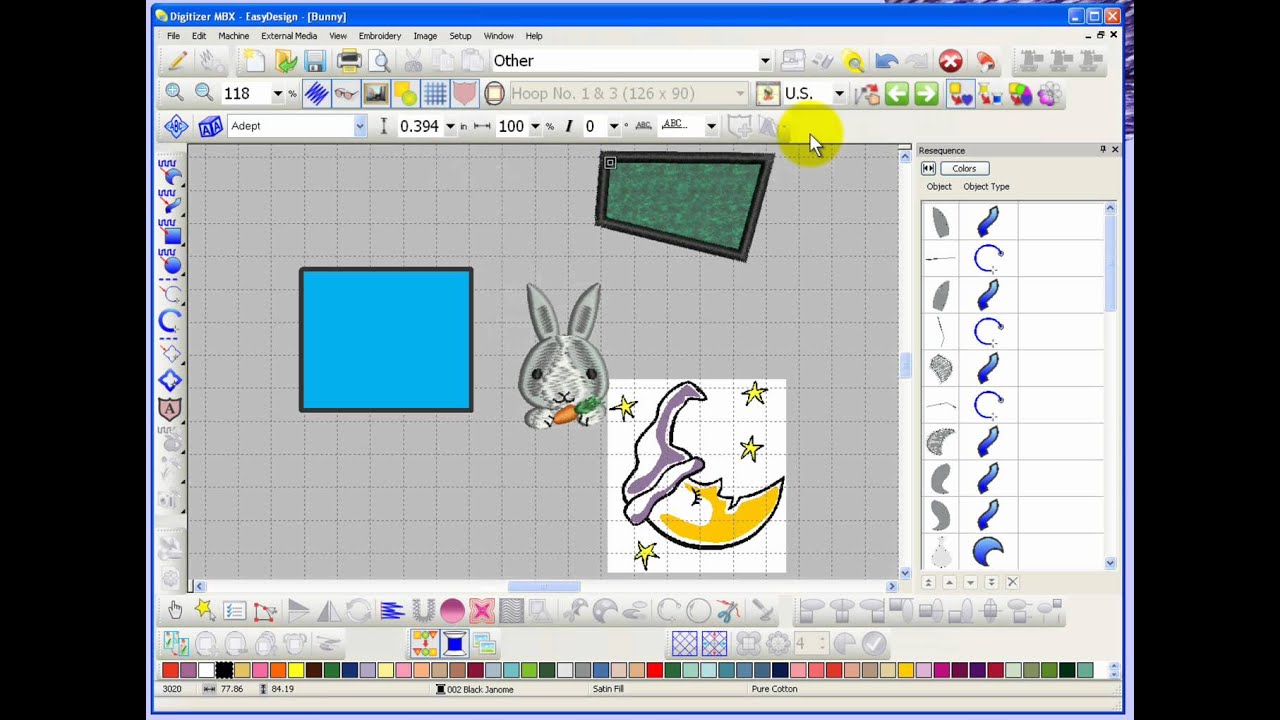This screenshot has width=1280, height=720.
Task: Open the italic angle 0 dropdown
Action: [x=613, y=126]
